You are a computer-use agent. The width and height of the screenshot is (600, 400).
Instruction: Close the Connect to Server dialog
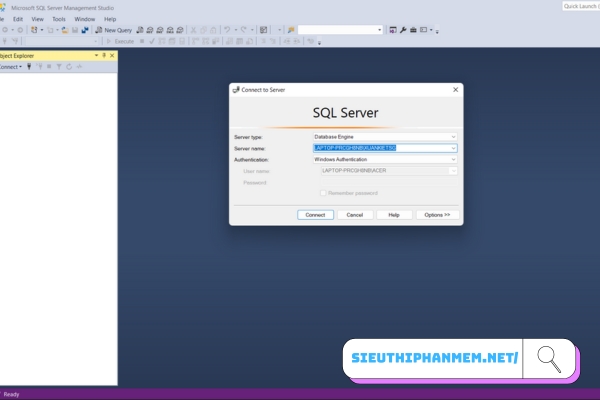(x=455, y=90)
